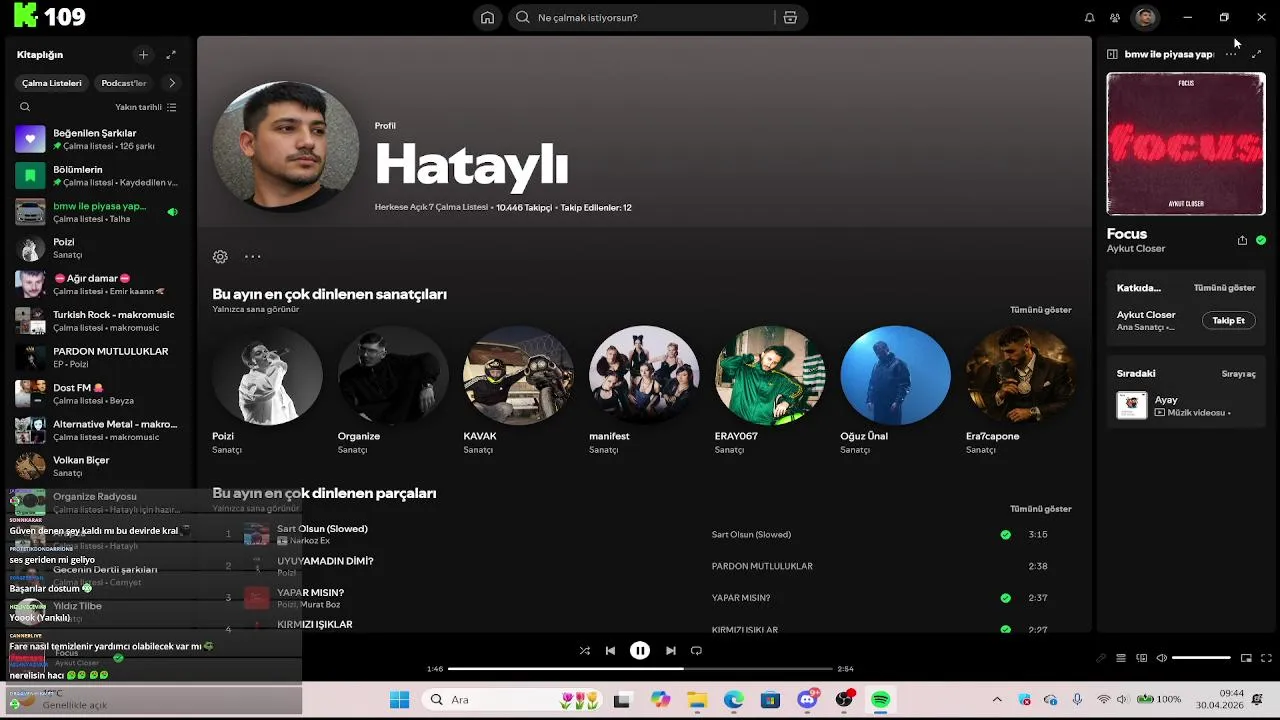This screenshot has width=1280, height=720.
Task: Pause the current song
Action: [640, 651]
